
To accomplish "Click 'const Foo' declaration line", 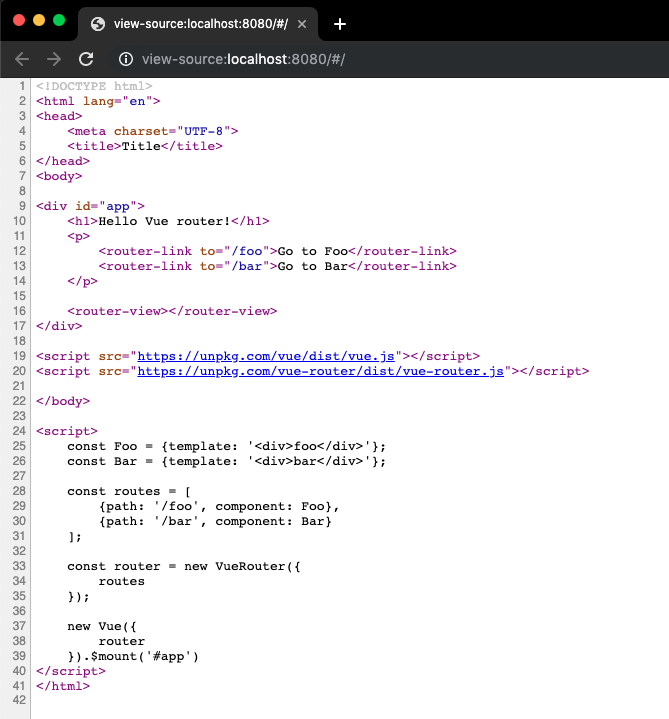I will pyautogui.click(x=227, y=446).
